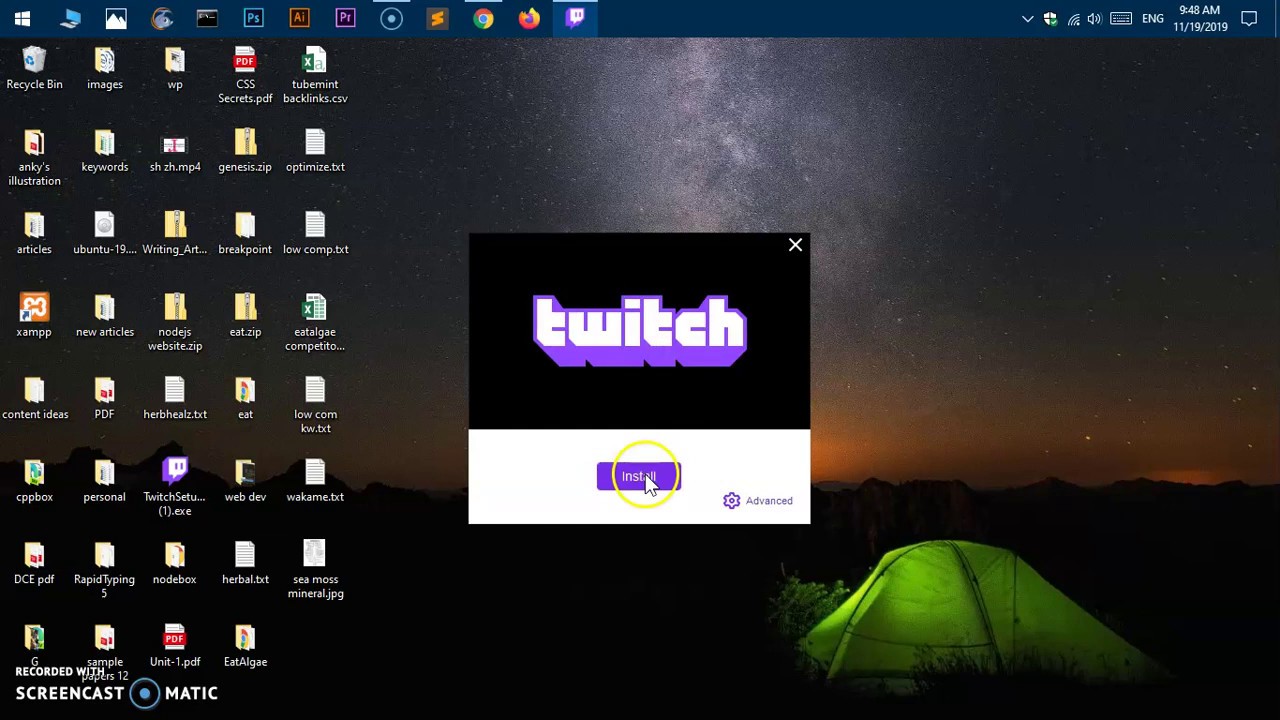Open Firefox from the taskbar
Screen dimensions: 1280x720
(x=529, y=18)
